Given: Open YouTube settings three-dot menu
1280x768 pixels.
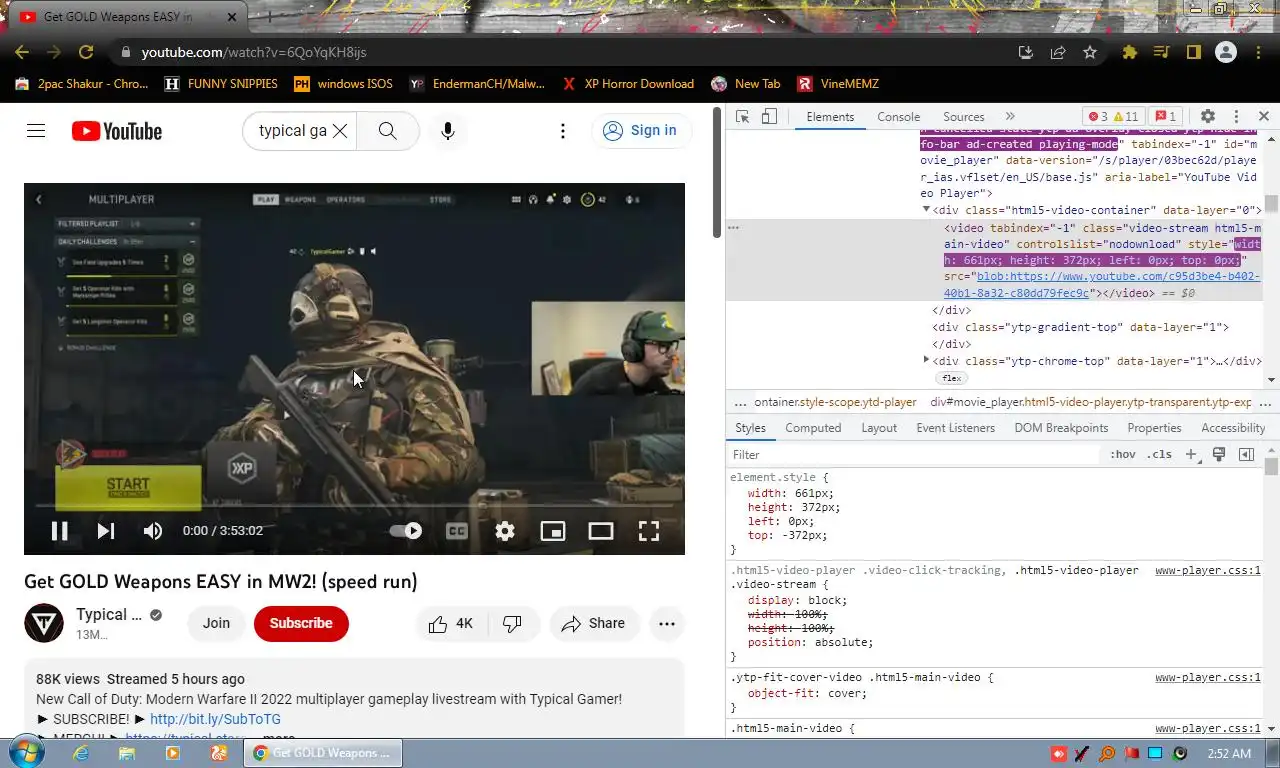Looking at the screenshot, I should (563, 131).
